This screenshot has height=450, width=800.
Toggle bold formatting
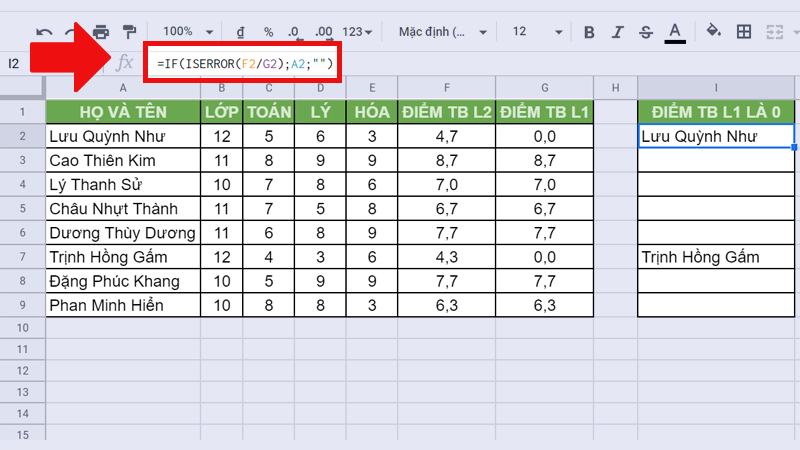point(589,31)
